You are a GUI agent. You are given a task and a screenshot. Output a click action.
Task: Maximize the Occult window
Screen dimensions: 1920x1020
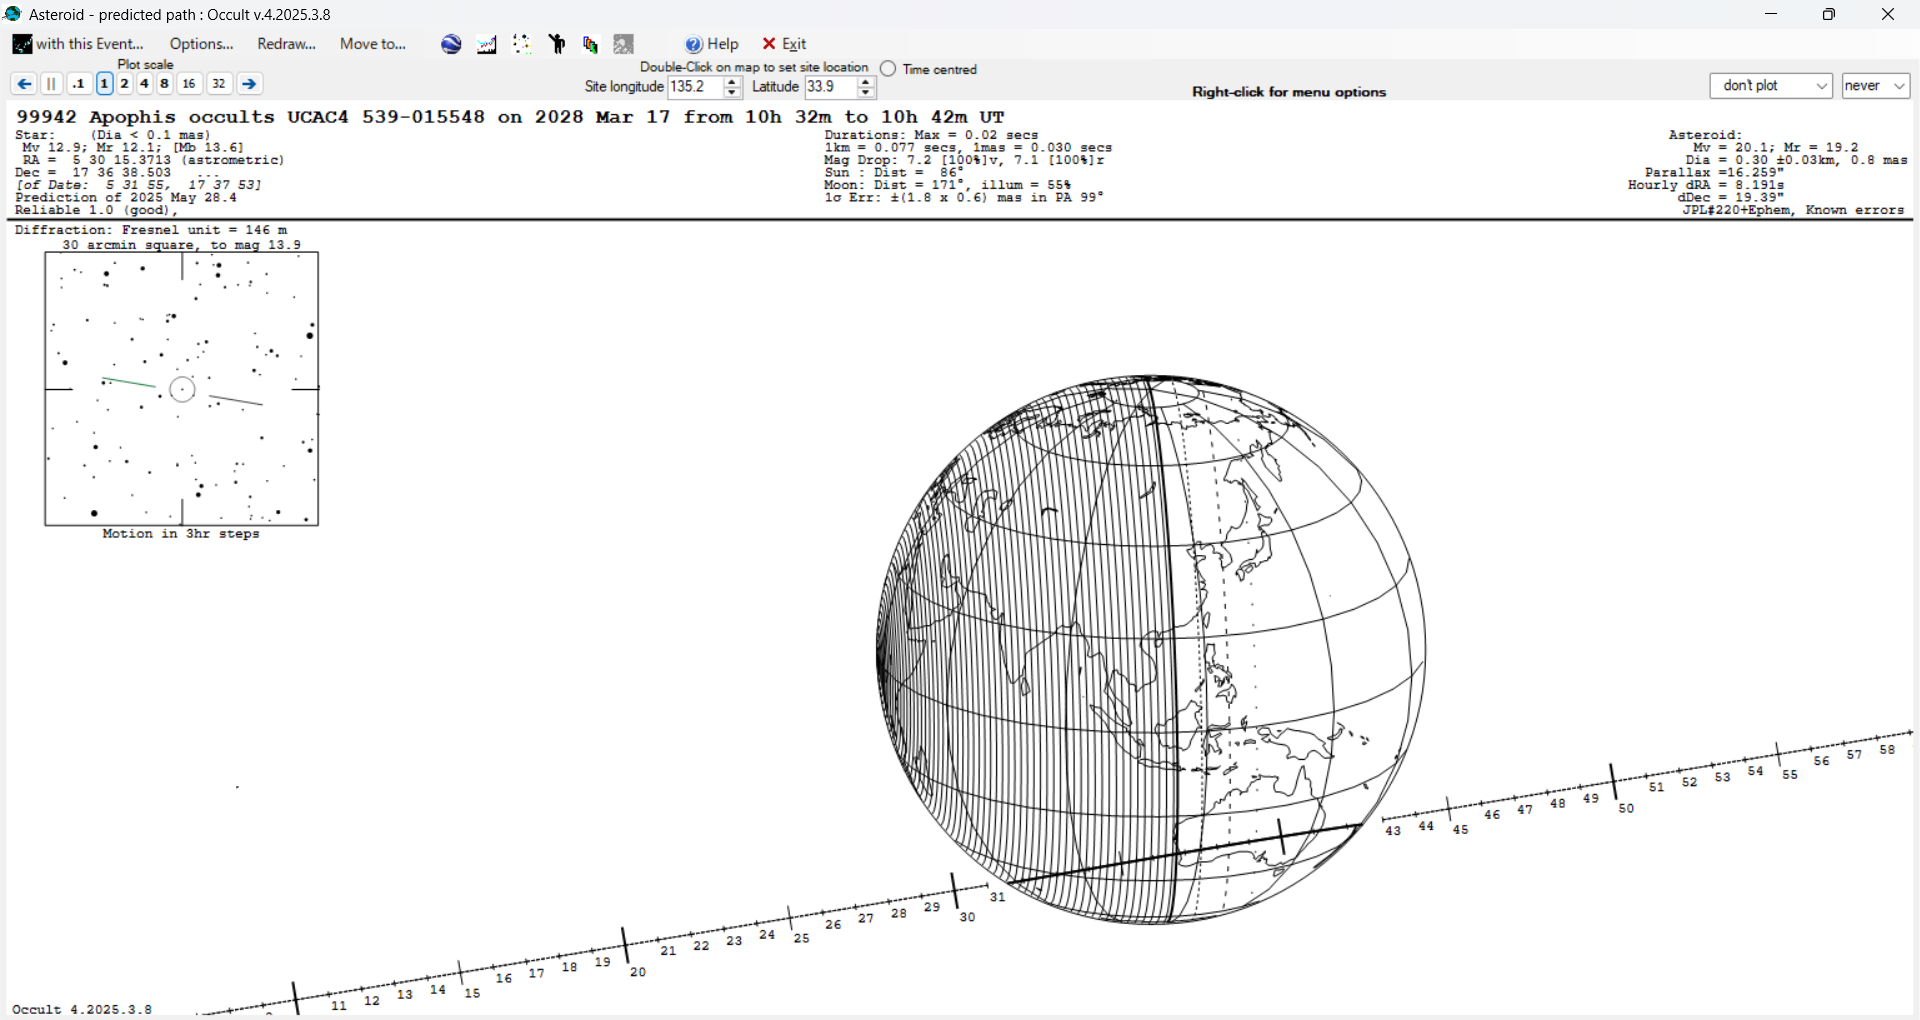[x=1829, y=14]
